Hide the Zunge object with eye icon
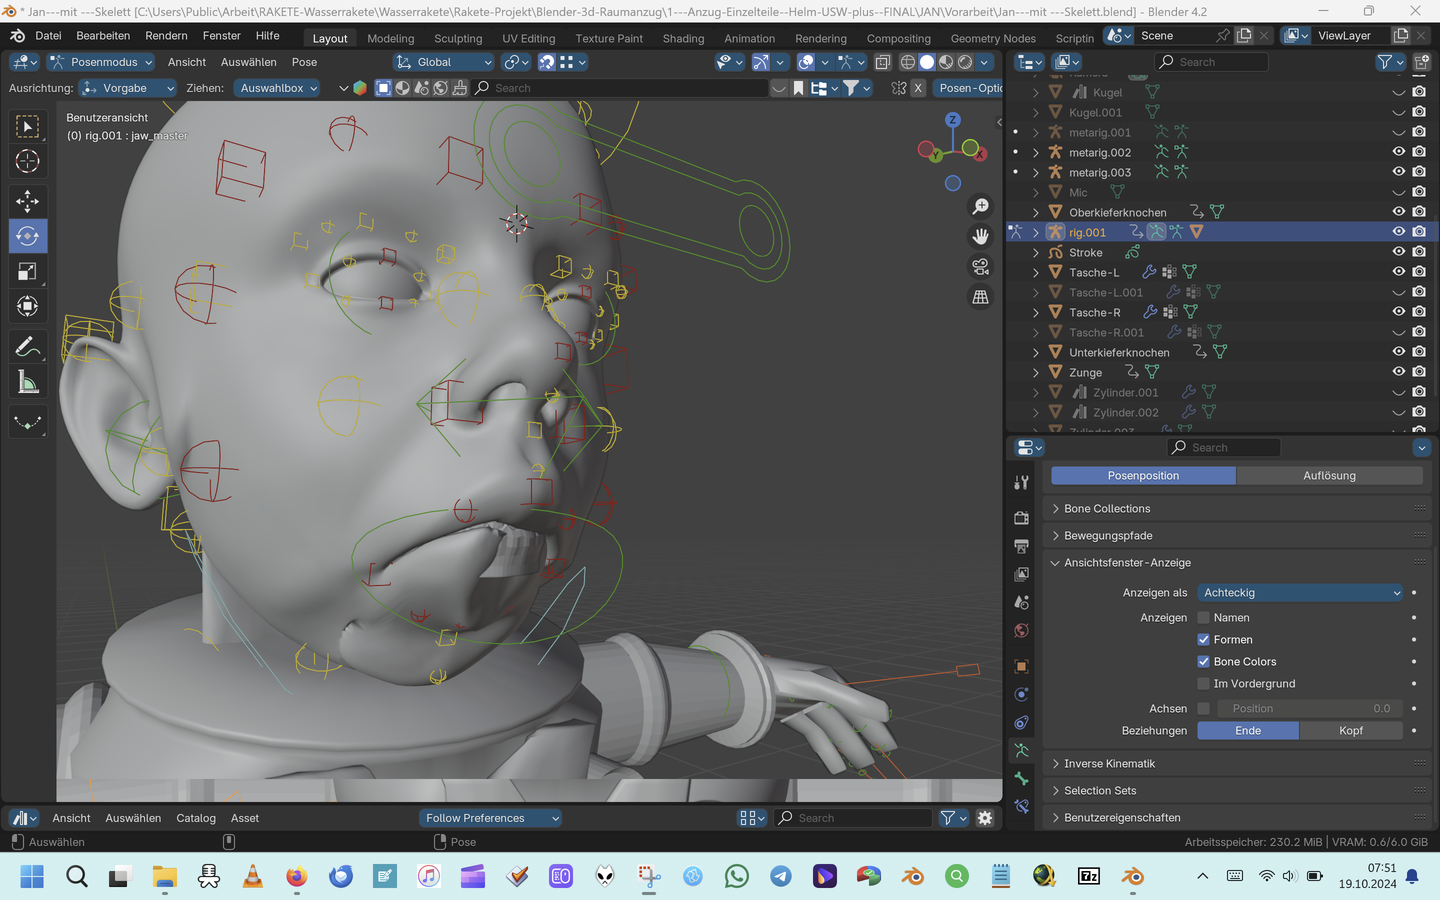Screen dimensions: 1440x900 pyautogui.click(x=1398, y=372)
